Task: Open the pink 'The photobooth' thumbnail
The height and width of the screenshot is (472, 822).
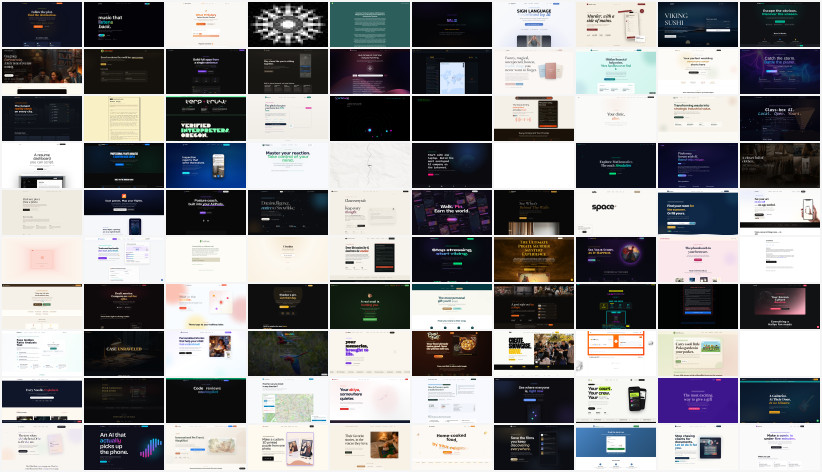Action: [698, 259]
